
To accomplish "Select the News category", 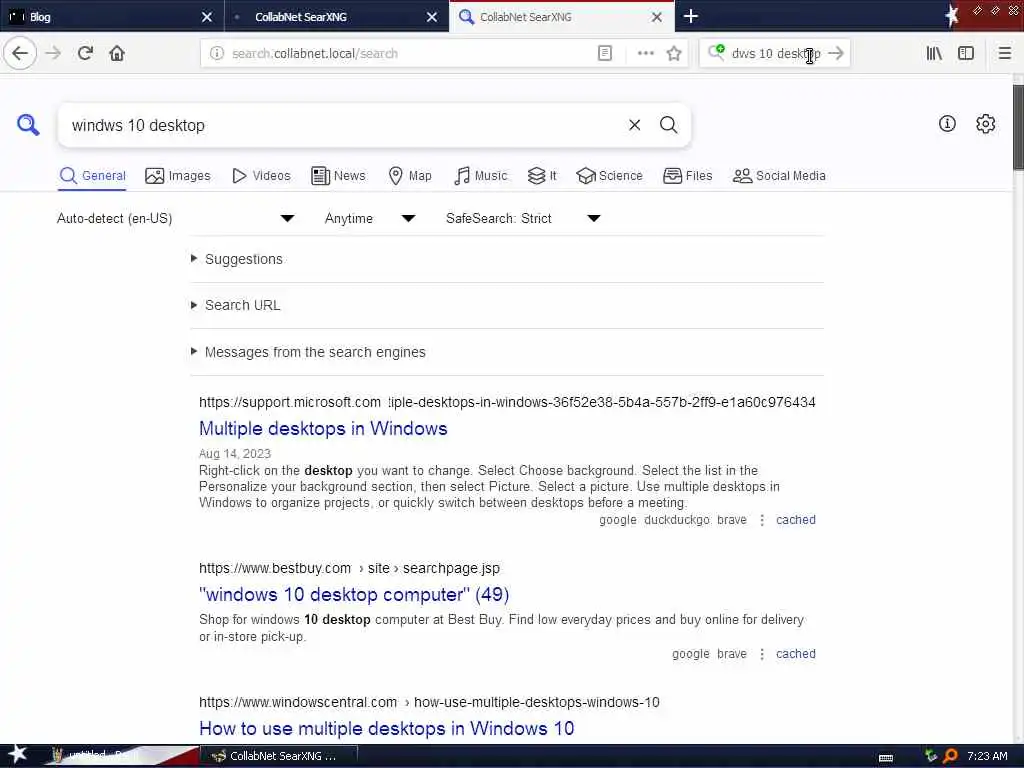I will pyautogui.click(x=338, y=176).
